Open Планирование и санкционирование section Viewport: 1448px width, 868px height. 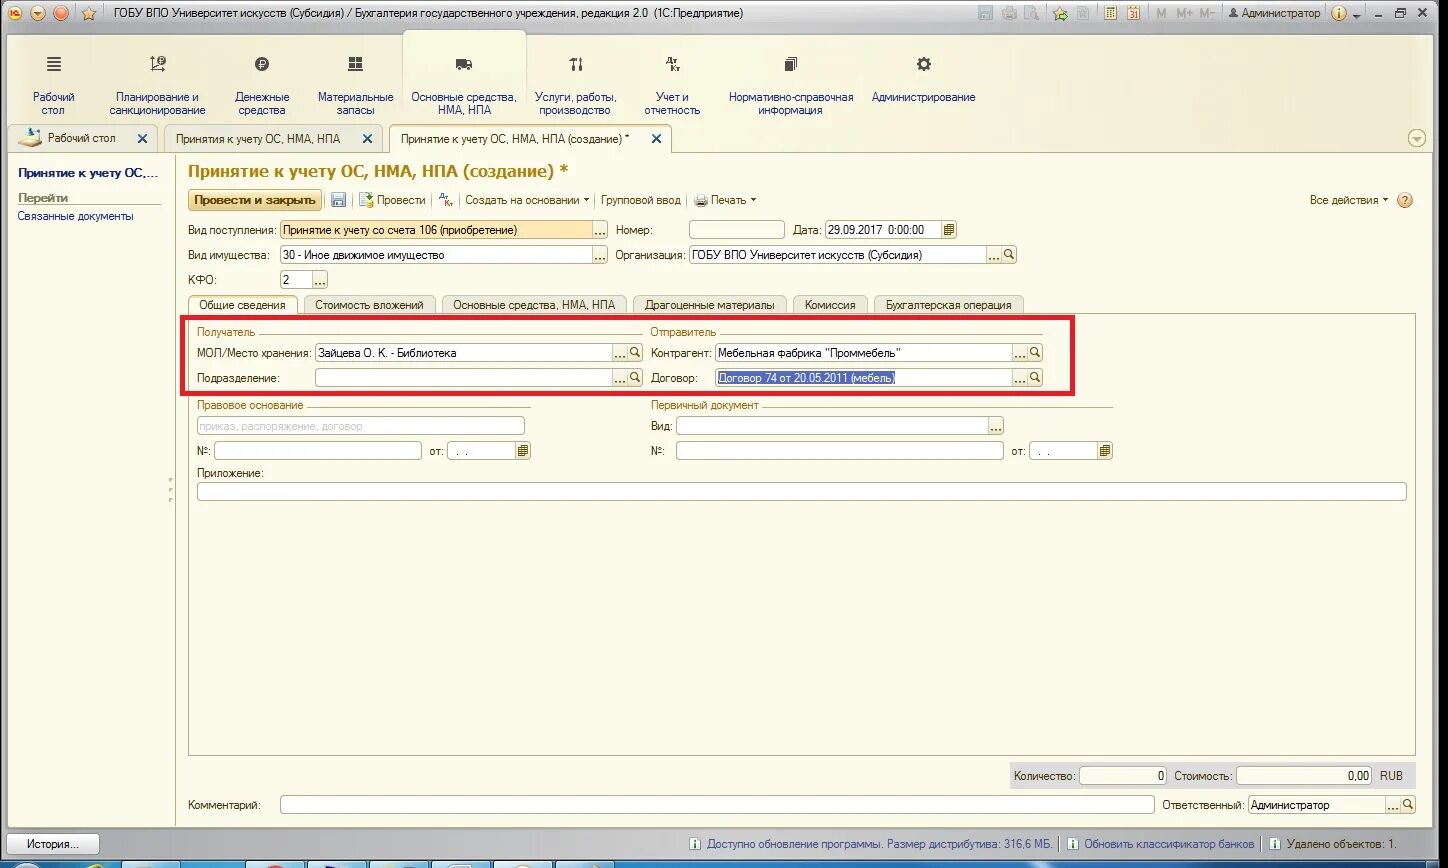(157, 85)
